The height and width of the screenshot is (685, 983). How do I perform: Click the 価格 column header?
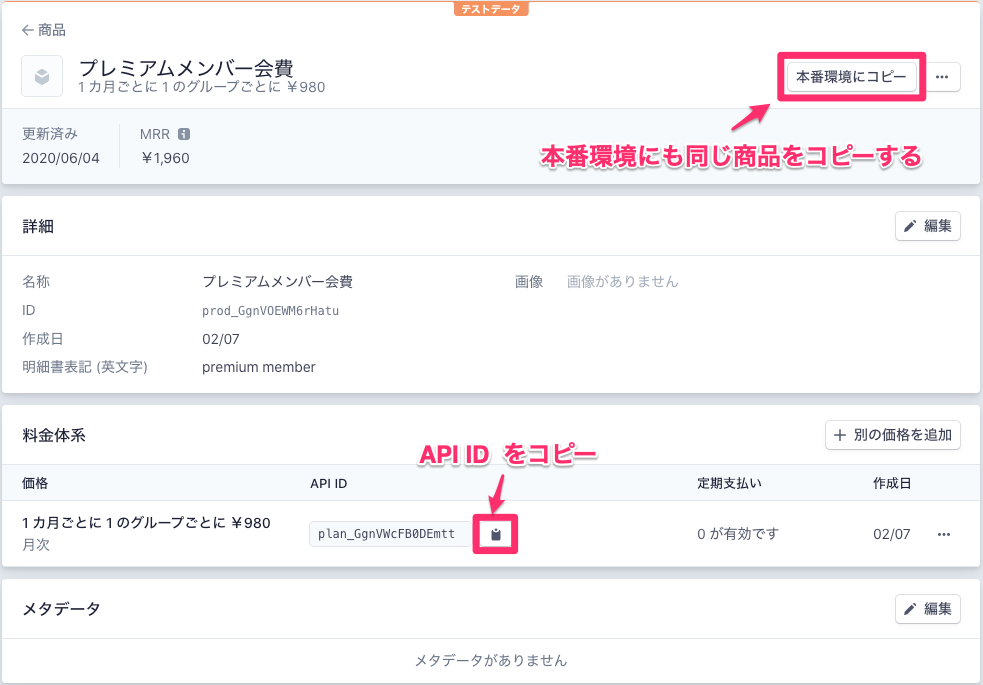click(x=35, y=483)
